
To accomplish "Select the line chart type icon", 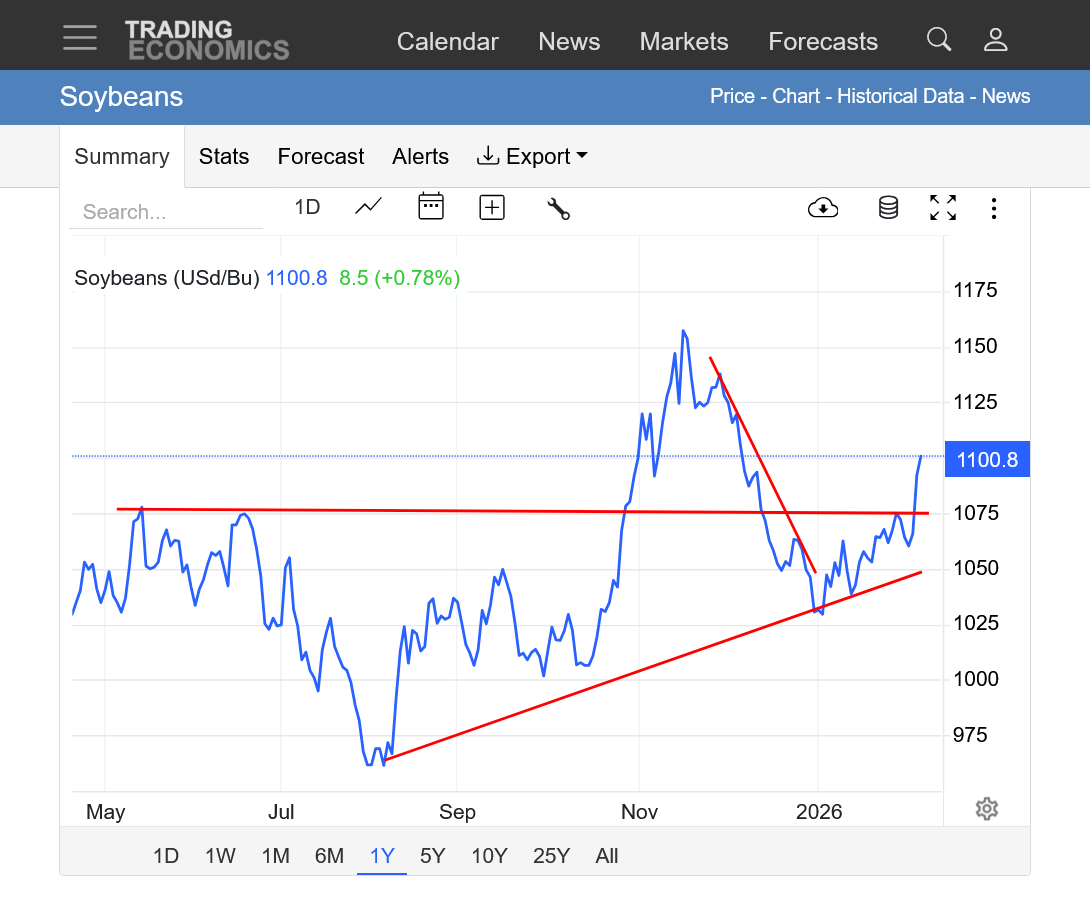I will point(368,207).
